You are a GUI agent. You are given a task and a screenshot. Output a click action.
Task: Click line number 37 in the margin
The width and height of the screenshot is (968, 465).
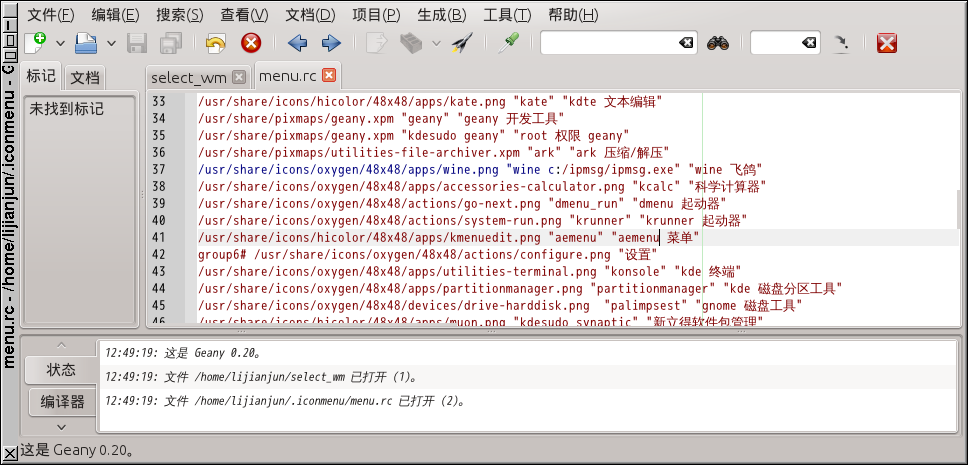pos(159,169)
